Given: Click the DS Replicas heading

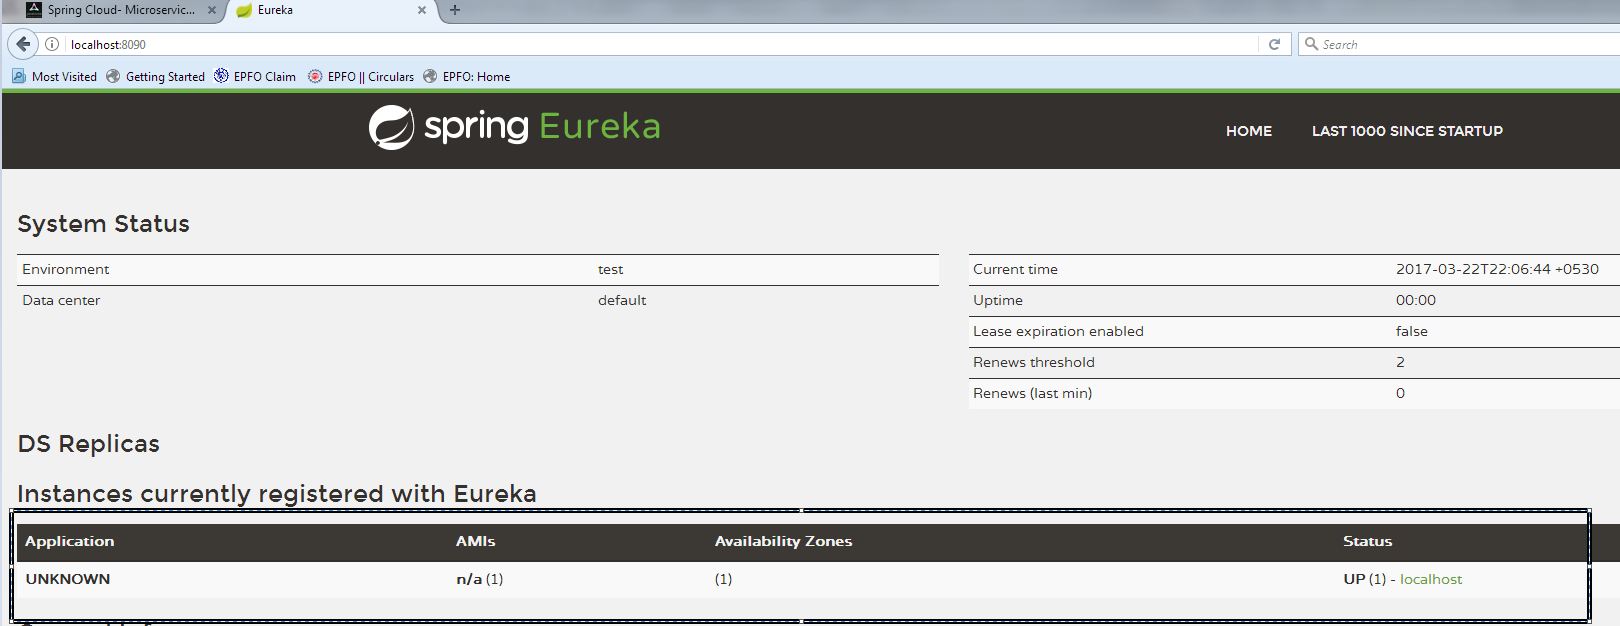Looking at the screenshot, I should (x=89, y=444).
